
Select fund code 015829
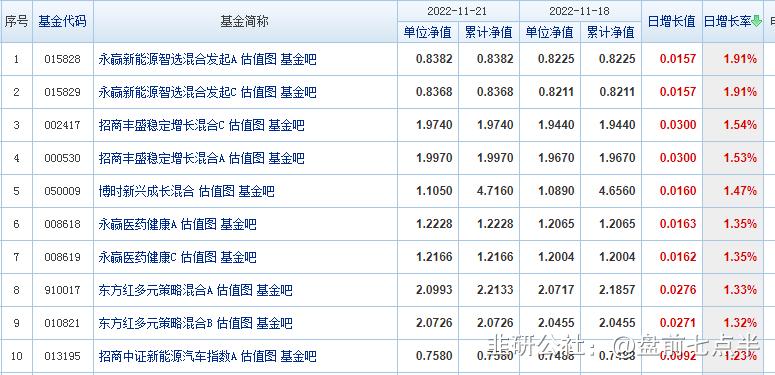tap(62, 92)
